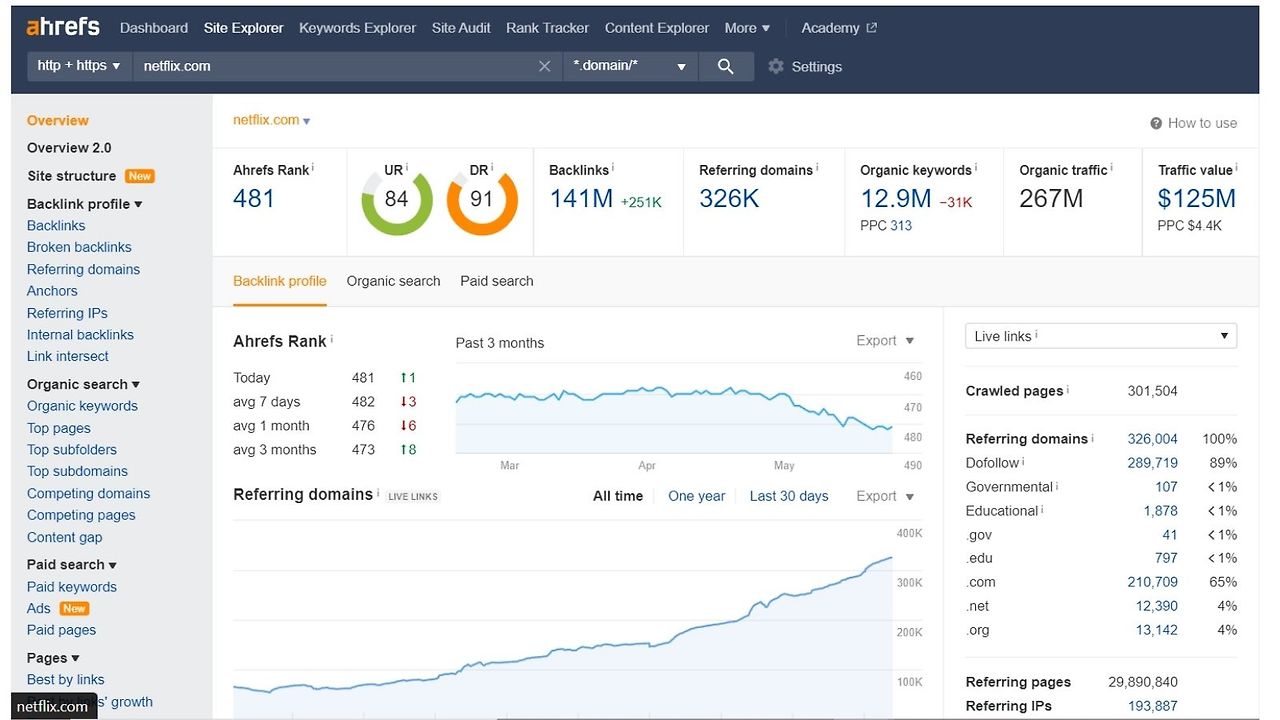Image resolution: width=1280 pixels, height=720 pixels.
Task: Open the Live links dropdown
Action: point(1101,336)
